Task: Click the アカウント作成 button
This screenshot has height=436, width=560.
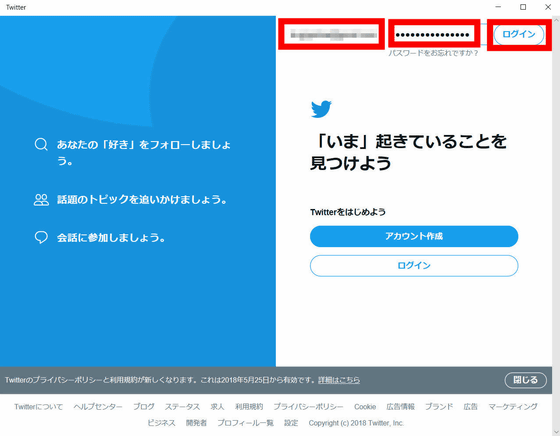Action: (x=414, y=236)
